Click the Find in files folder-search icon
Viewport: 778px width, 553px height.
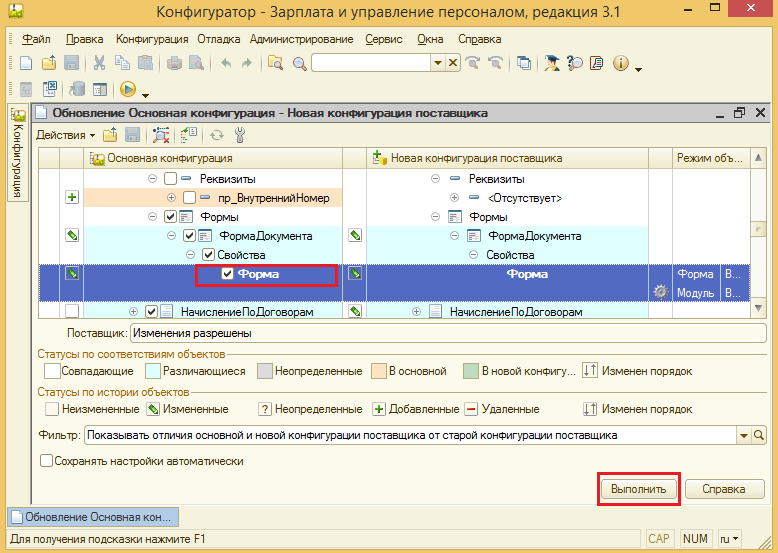click(x=275, y=63)
